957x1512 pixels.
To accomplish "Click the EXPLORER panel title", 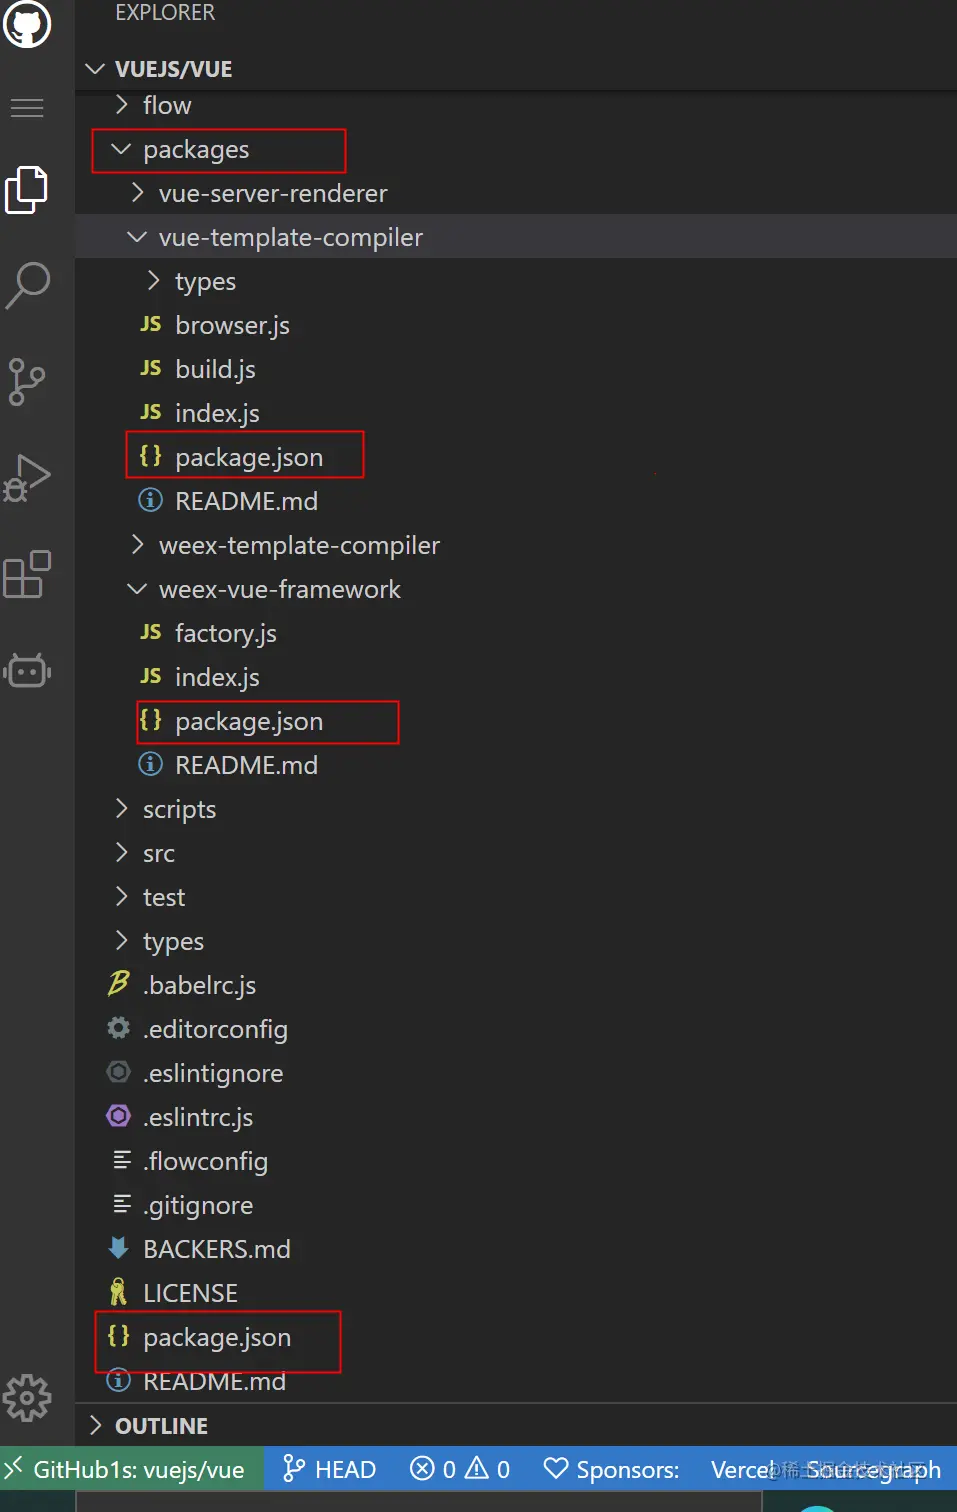I will pyautogui.click(x=165, y=13).
